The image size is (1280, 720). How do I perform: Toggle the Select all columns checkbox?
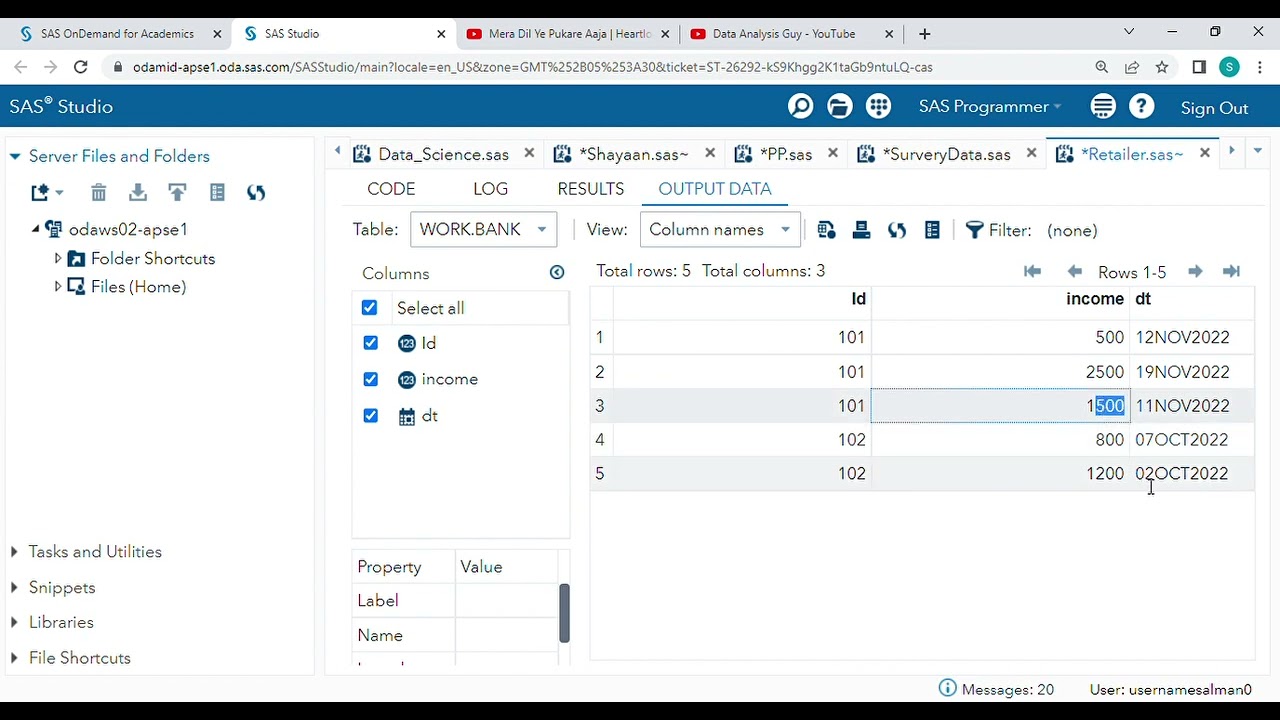(x=370, y=308)
